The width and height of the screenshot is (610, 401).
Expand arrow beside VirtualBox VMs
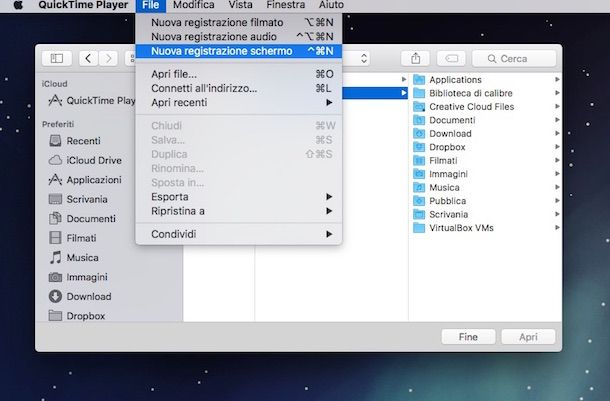[557, 228]
